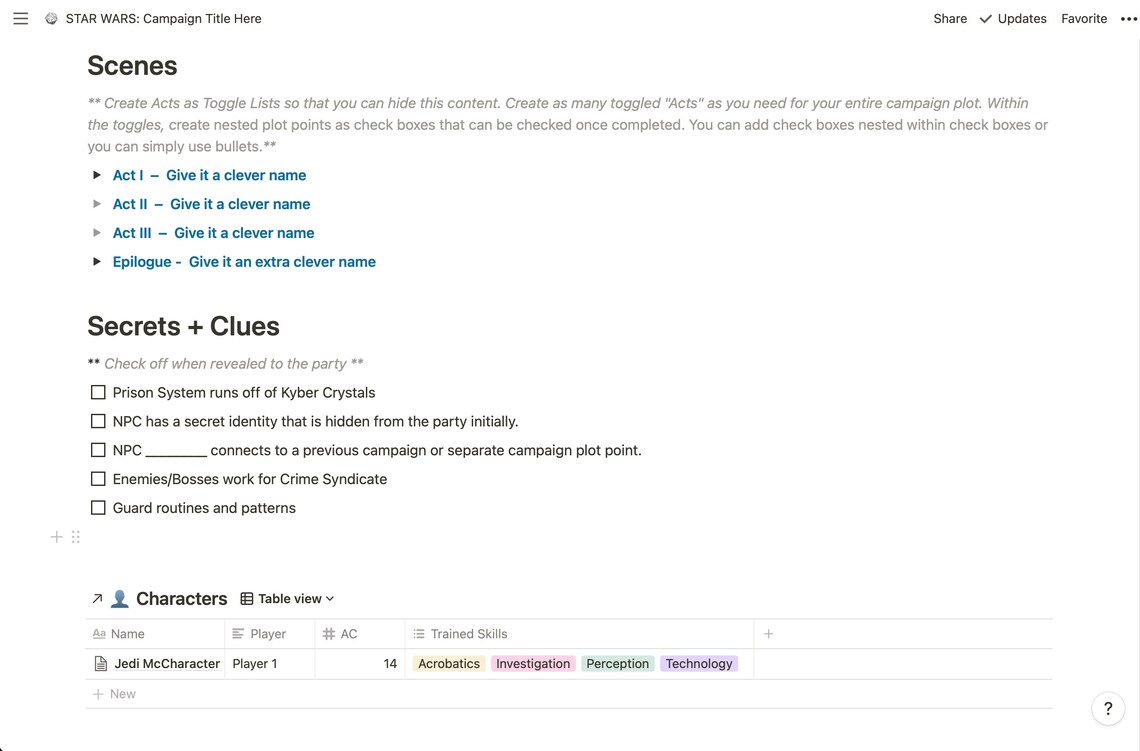Open the Updates menu in top bar
This screenshot has width=1140, height=751.
coord(1013,19)
